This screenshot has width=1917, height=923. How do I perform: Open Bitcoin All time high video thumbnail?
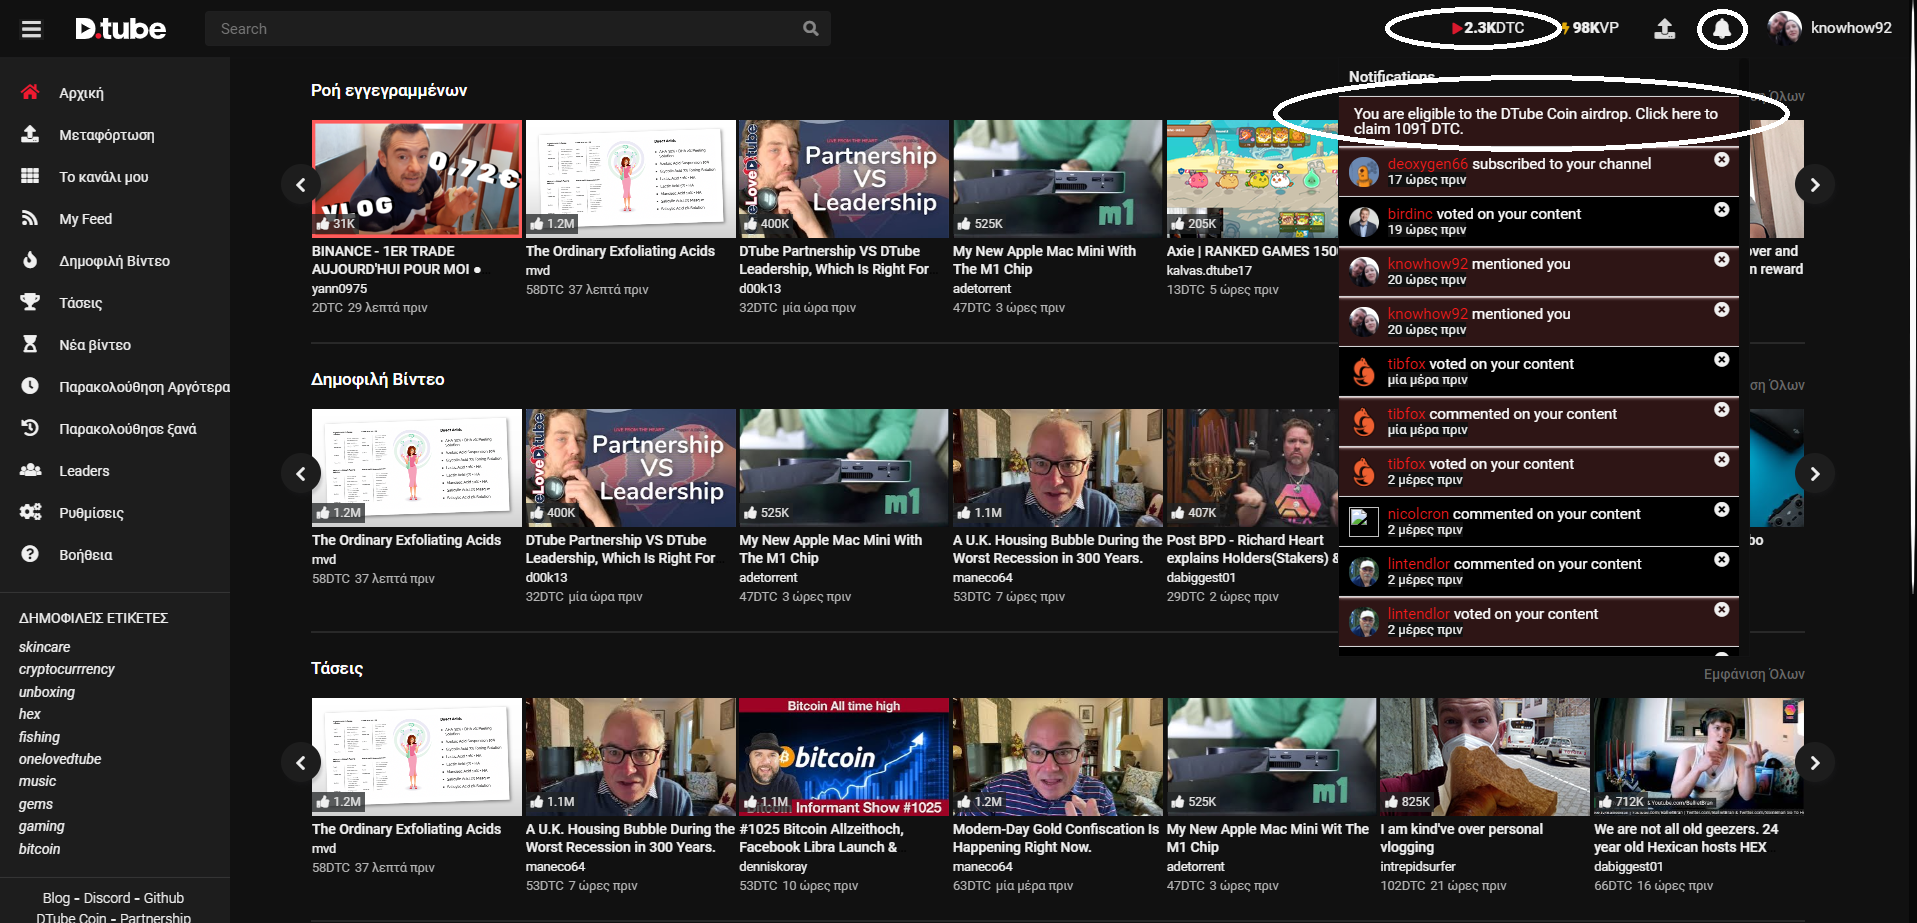[844, 757]
